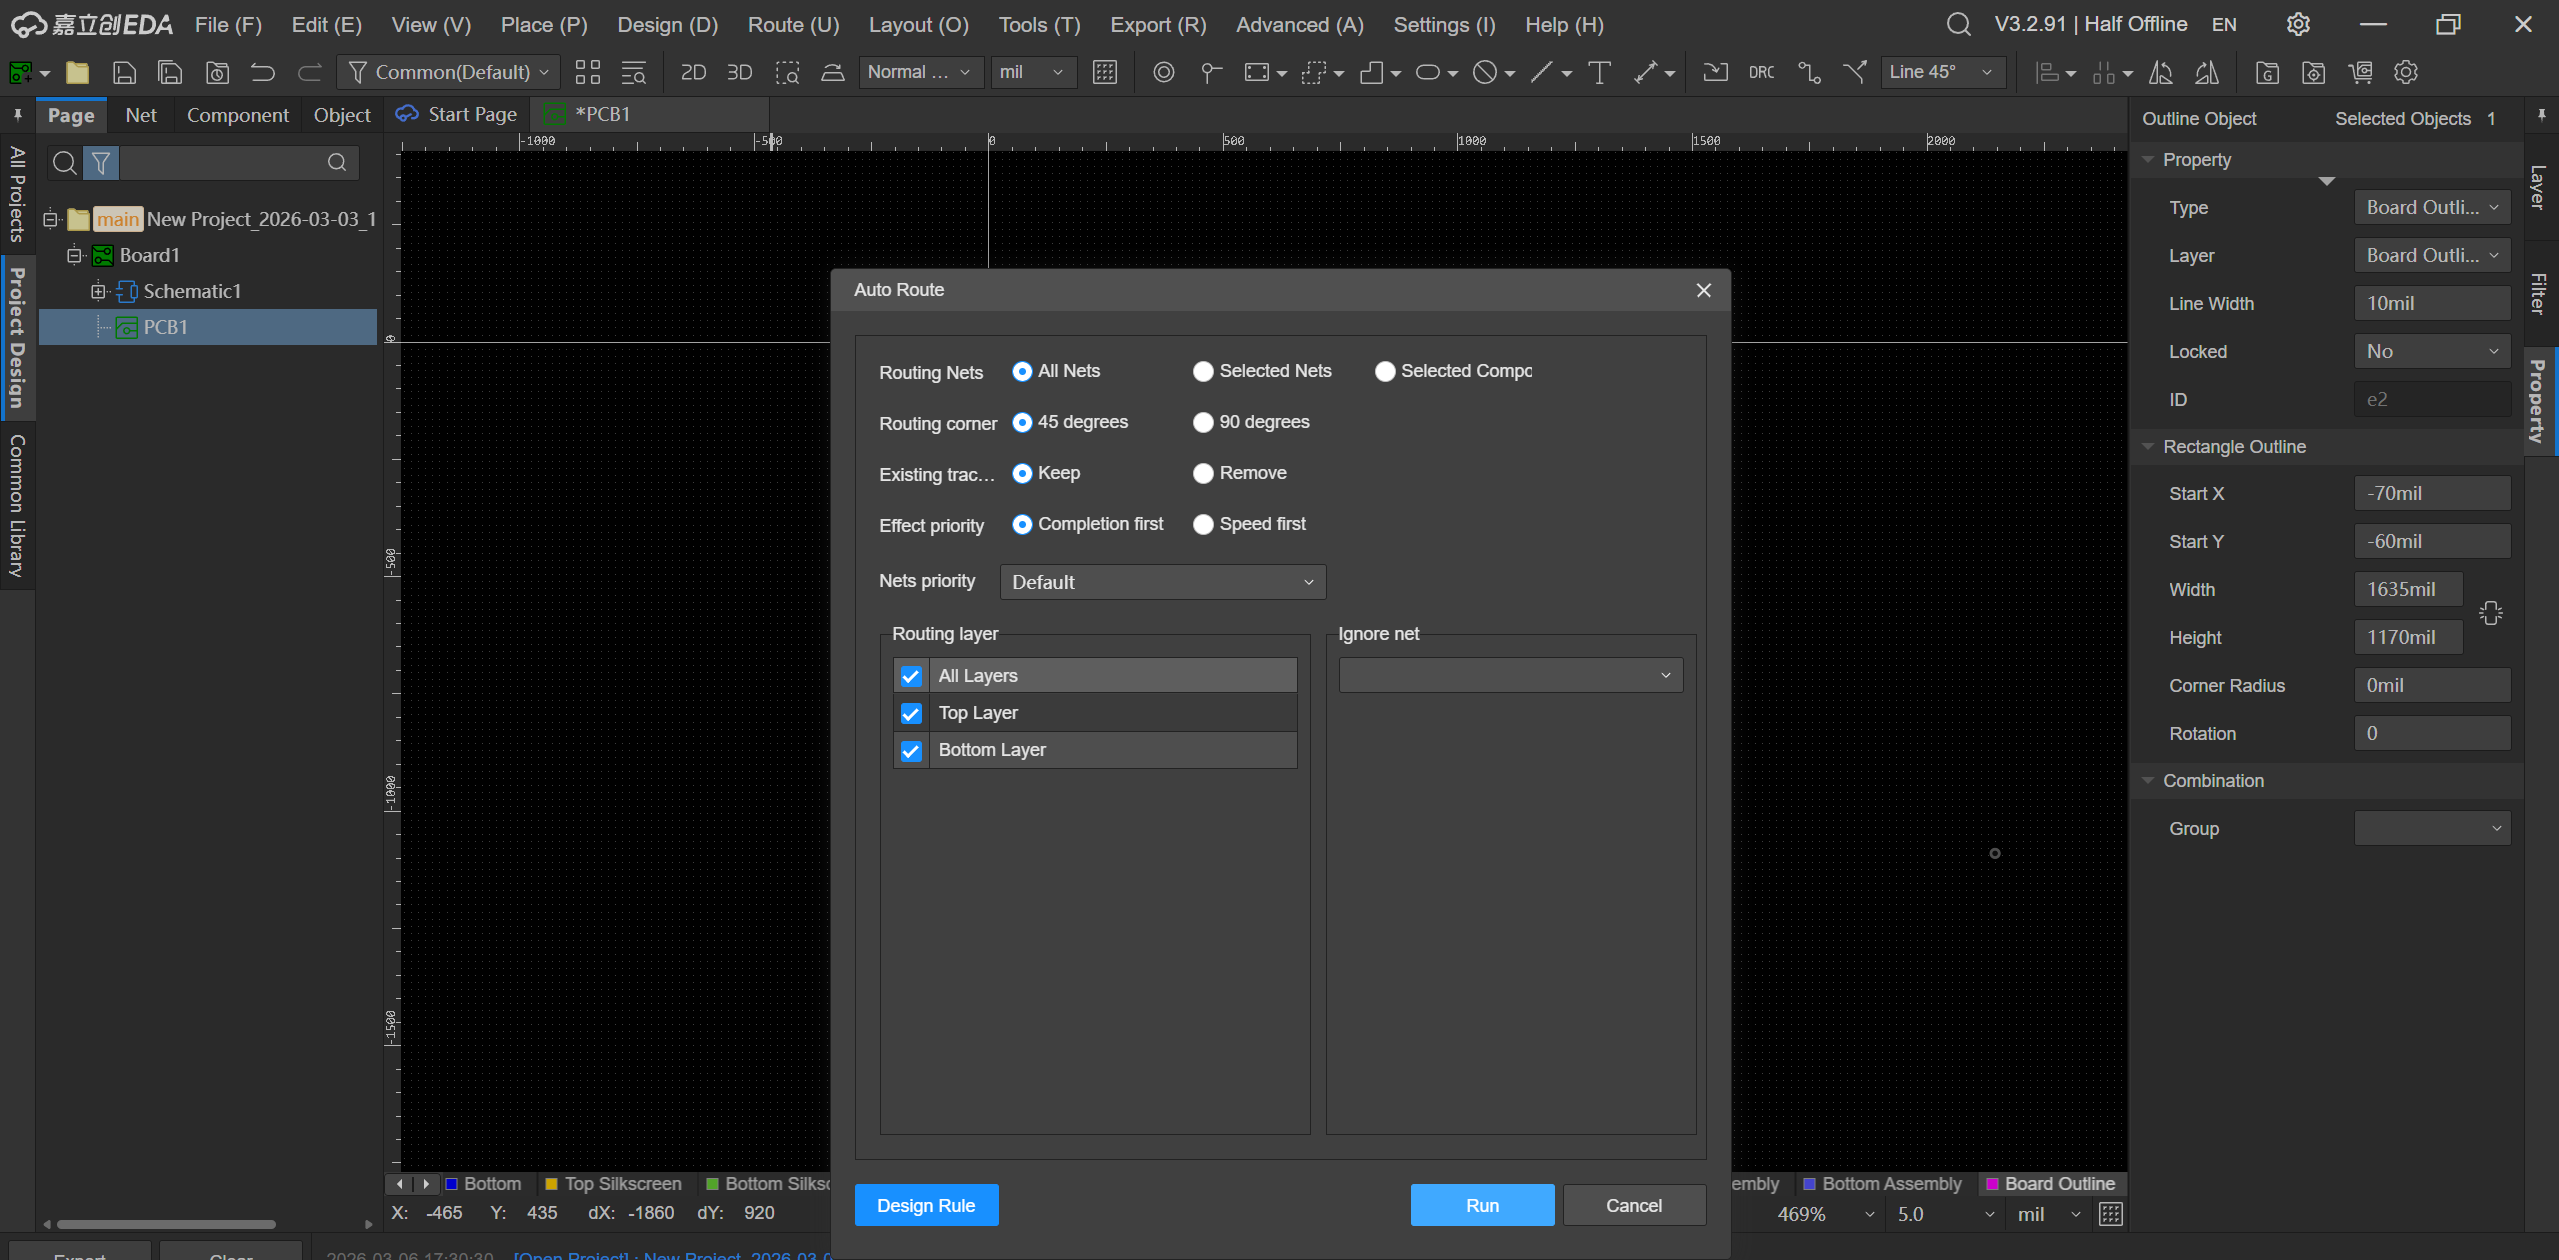The width and height of the screenshot is (2559, 1260).
Task: Click the Undo arrow icon
Action: click(x=263, y=72)
